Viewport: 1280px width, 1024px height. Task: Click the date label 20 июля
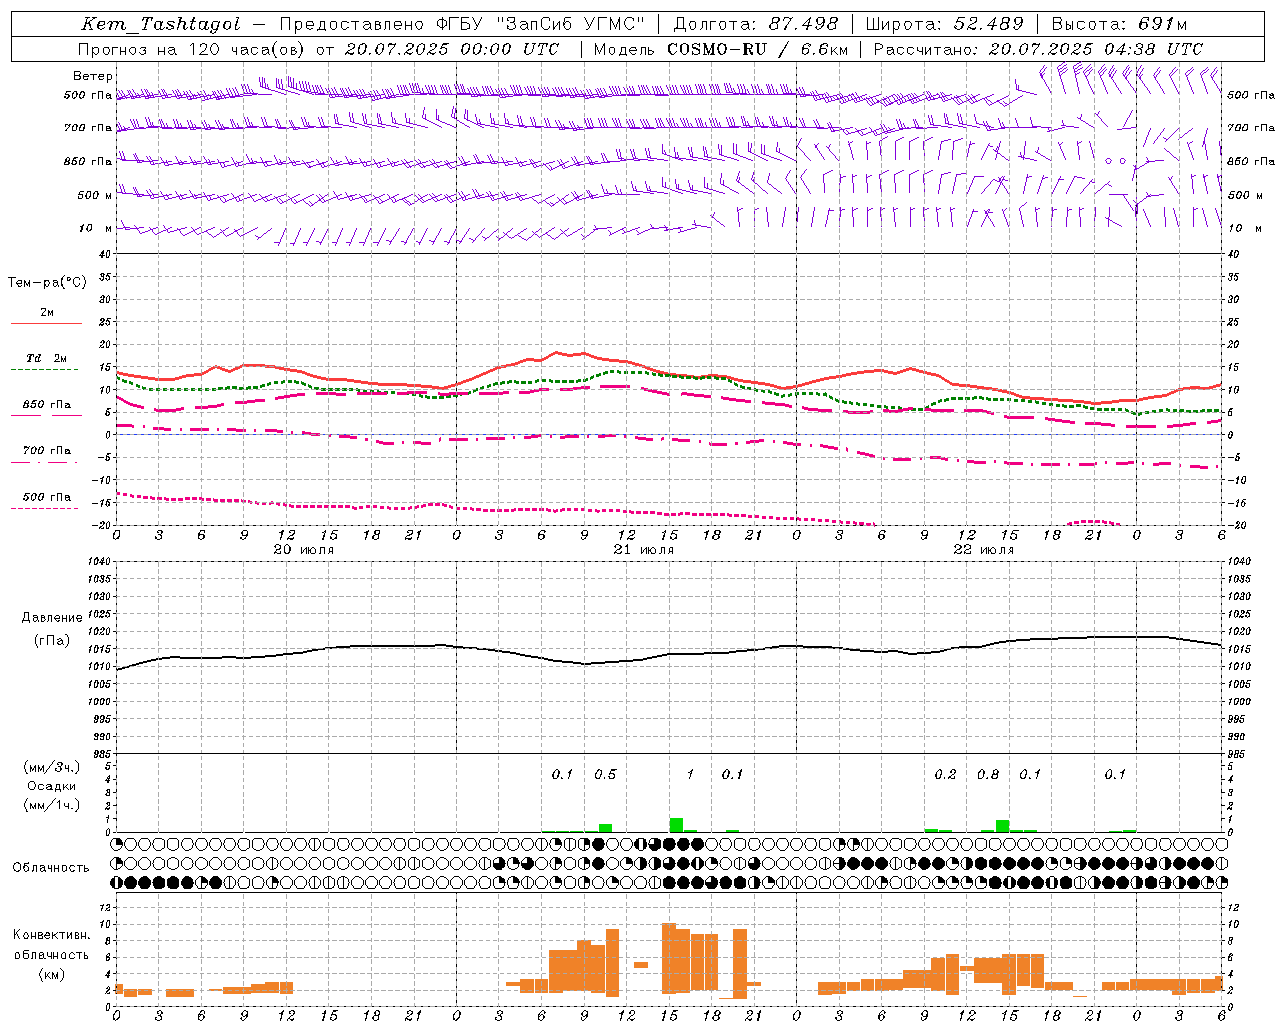[304, 550]
